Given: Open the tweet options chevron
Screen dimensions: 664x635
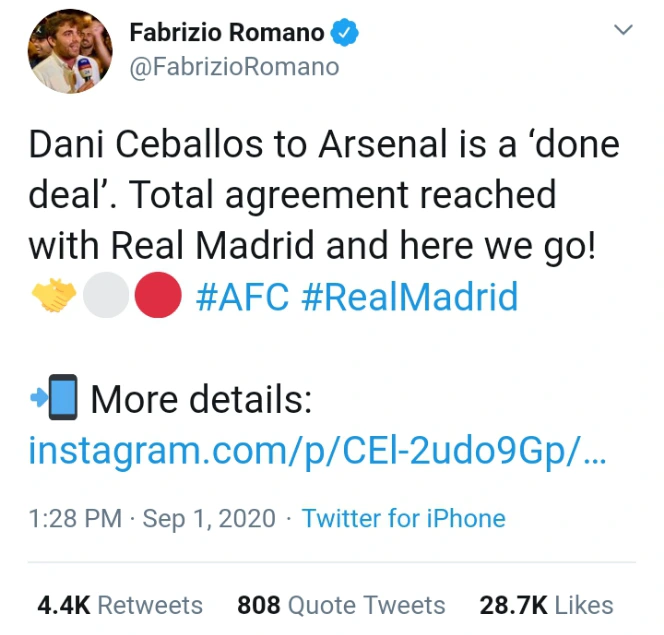Looking at the screenshot, I should (x=623, y=30).
